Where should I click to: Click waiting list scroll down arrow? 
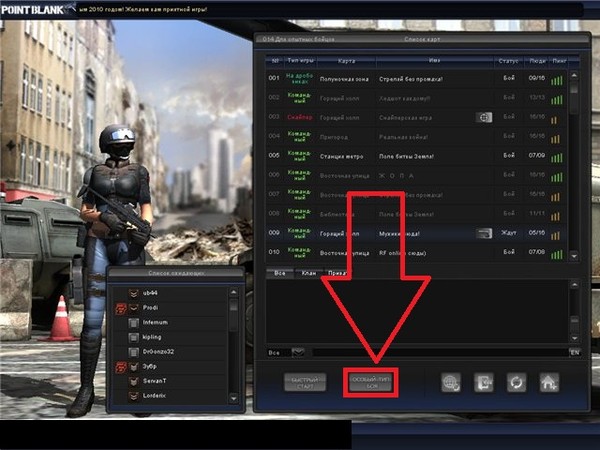234,398
